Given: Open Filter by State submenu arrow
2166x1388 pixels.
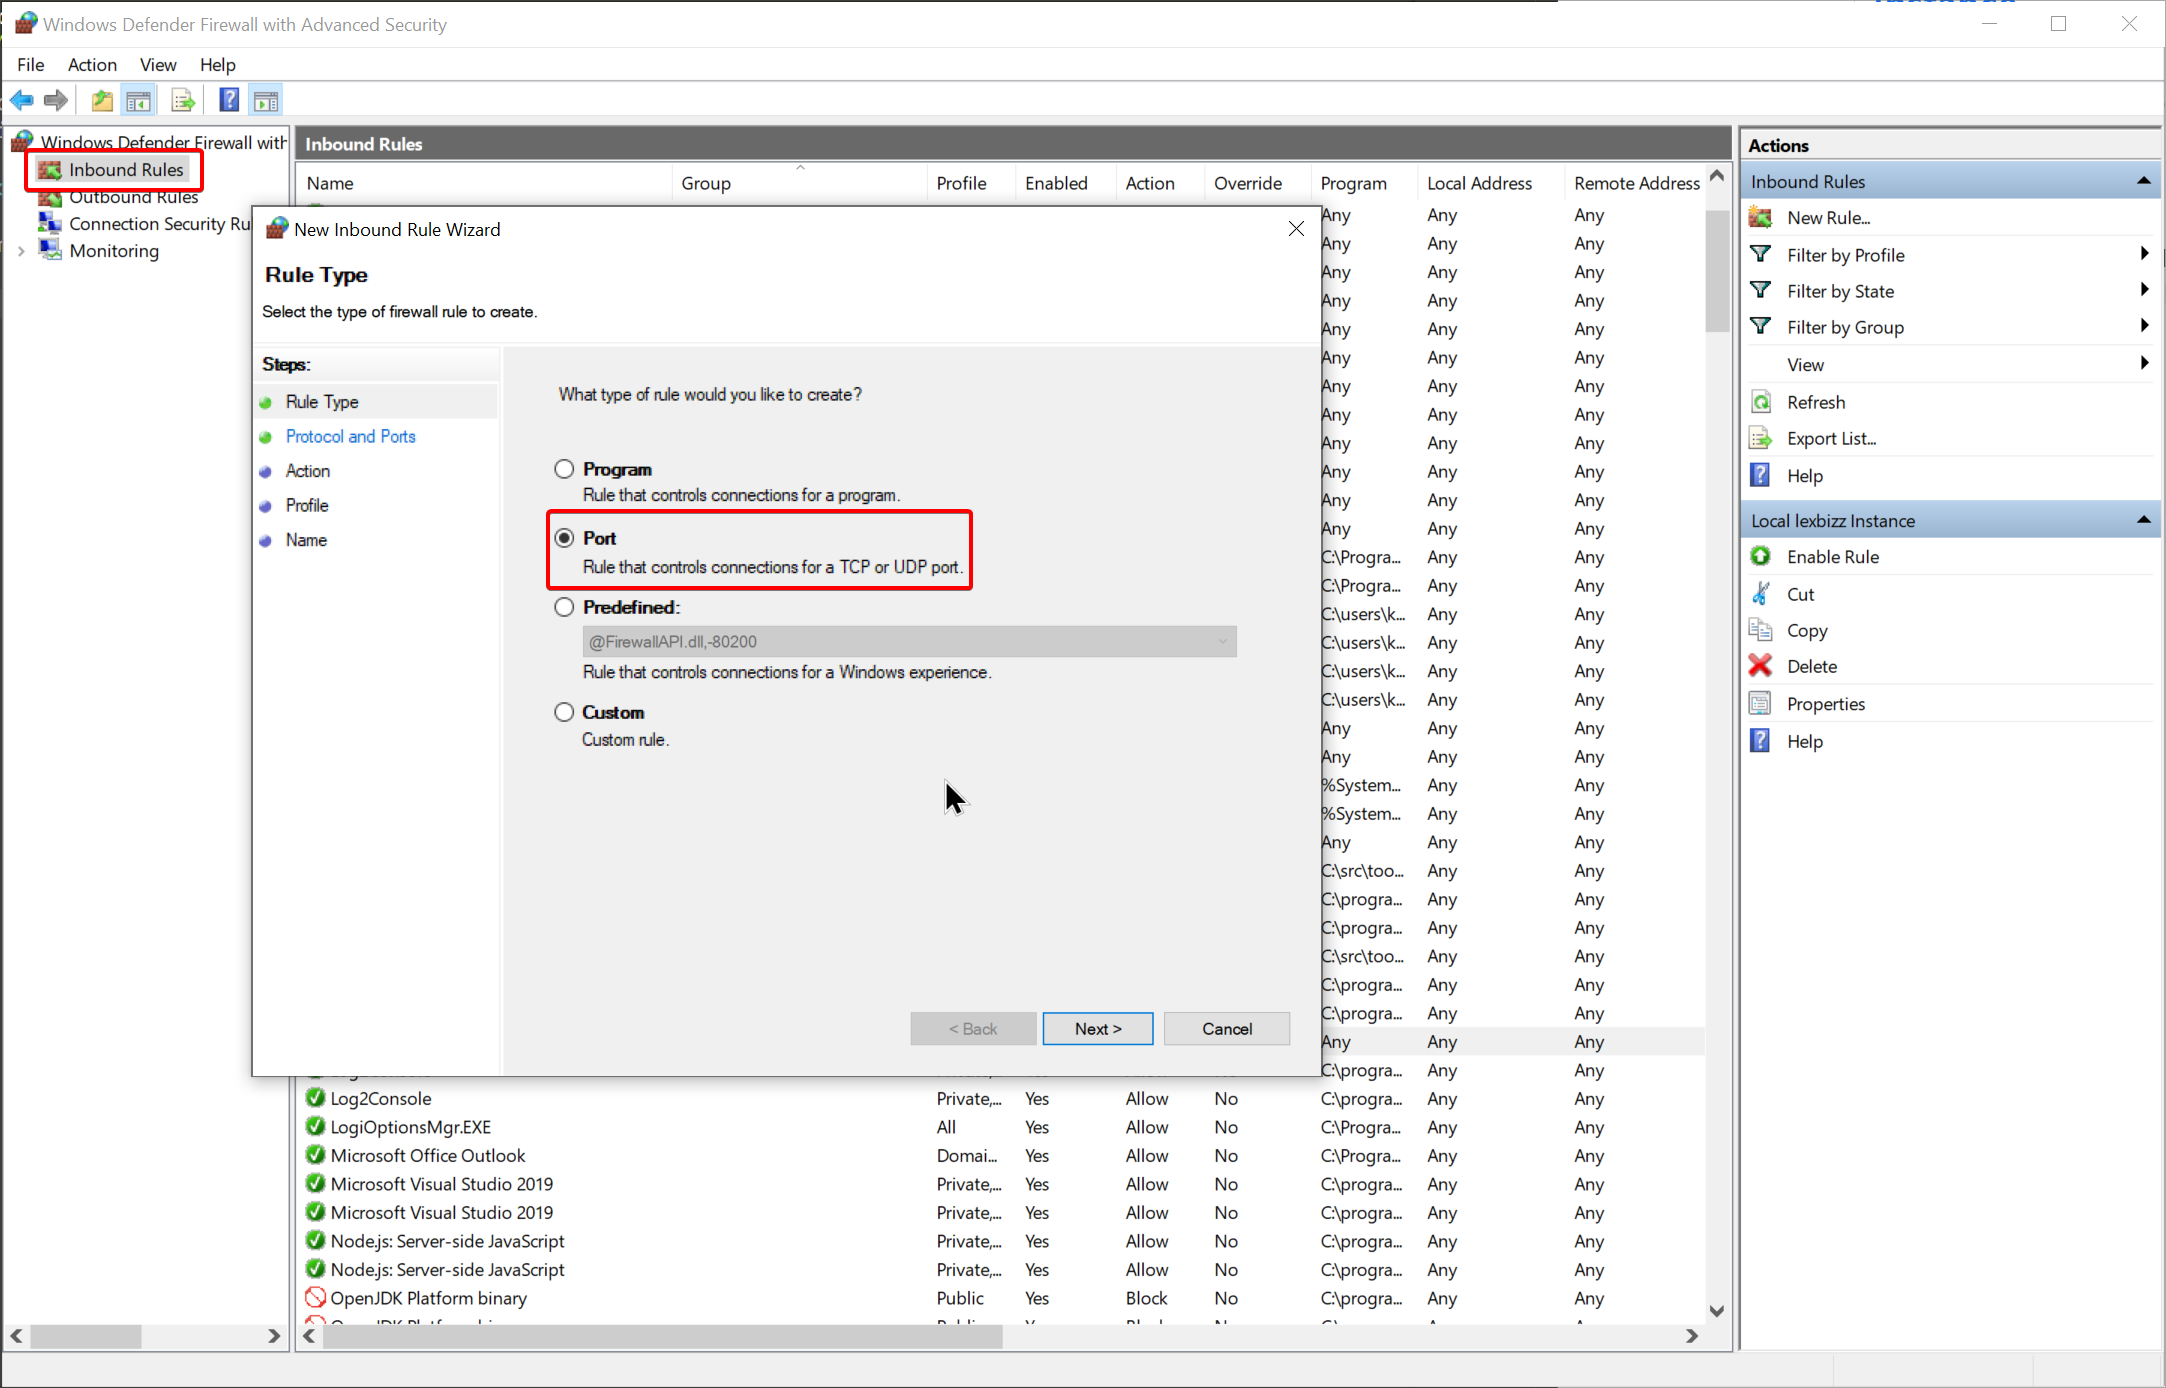Looking at the screenshot, I should pyautogui.click(x=2144, y=290).
